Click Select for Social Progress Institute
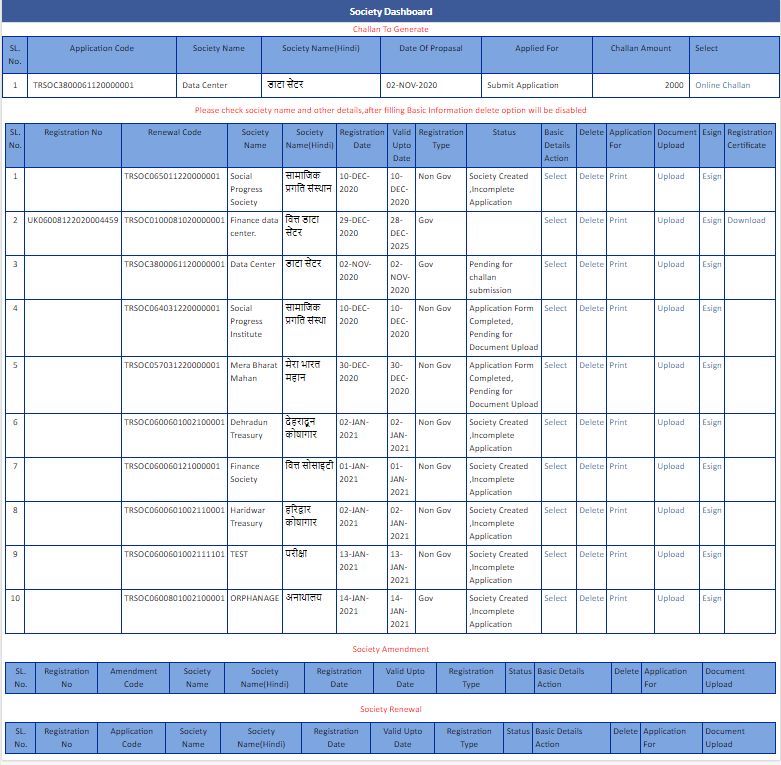The image size is (781, 765). coord(555,308)
